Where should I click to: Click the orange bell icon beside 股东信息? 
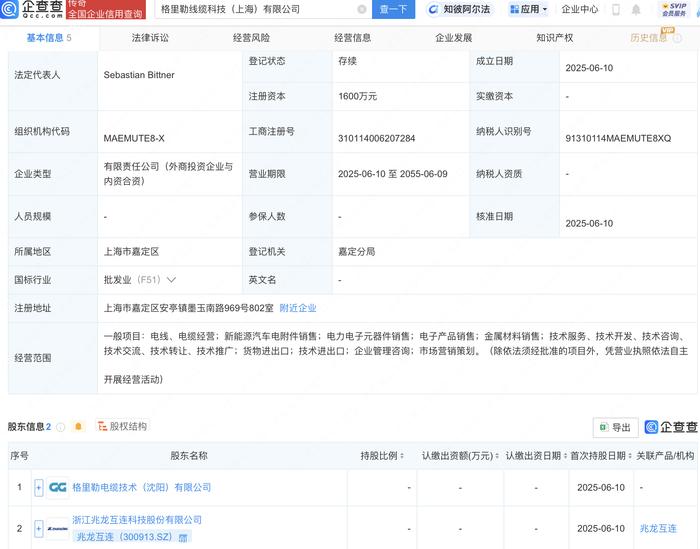click(78, 427)
